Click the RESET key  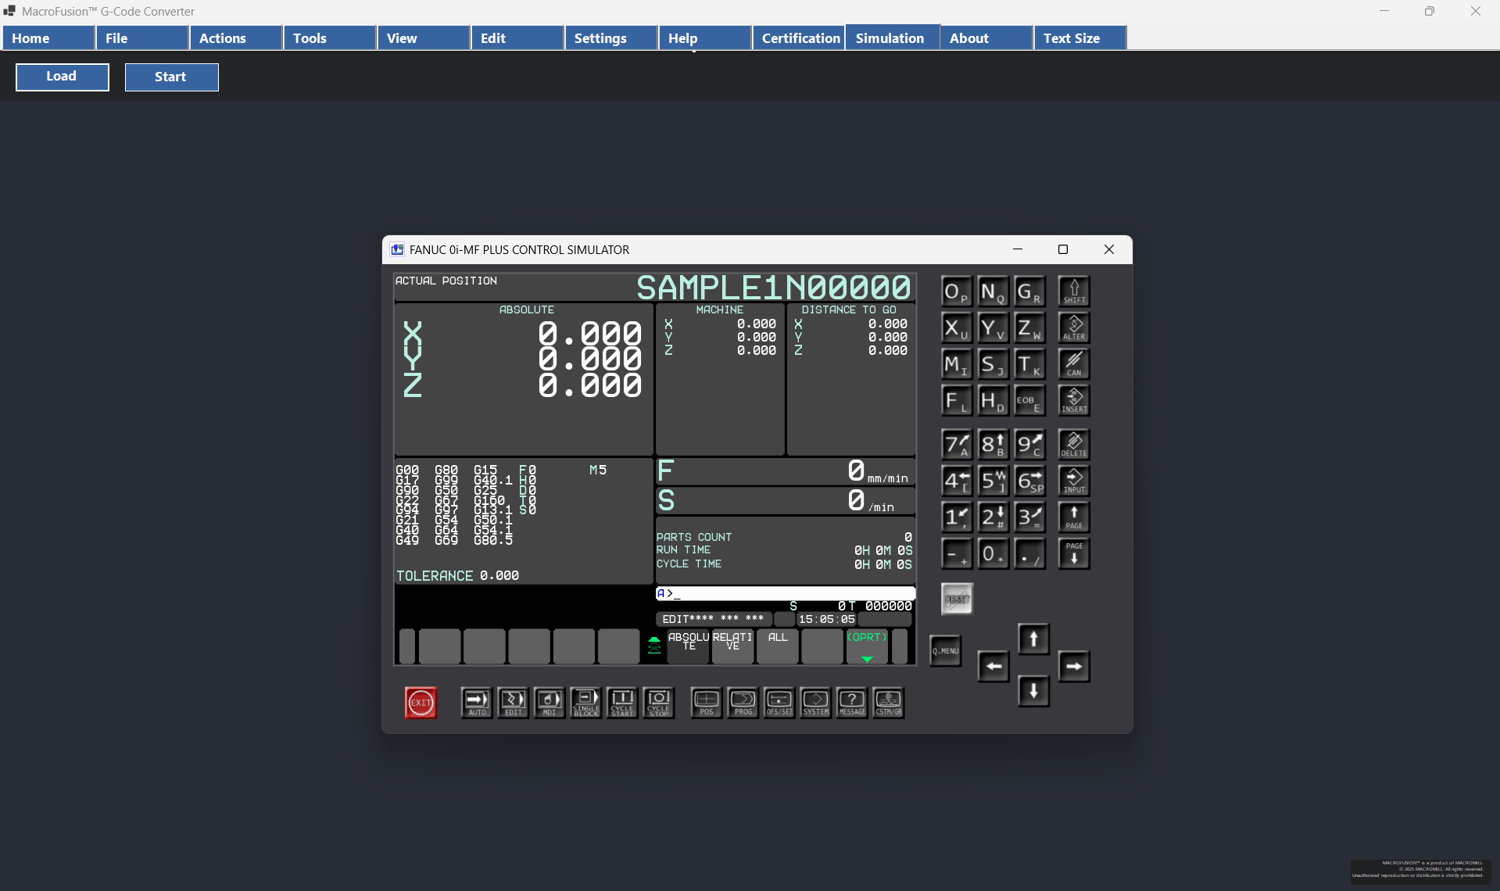[x=957, y=599]
